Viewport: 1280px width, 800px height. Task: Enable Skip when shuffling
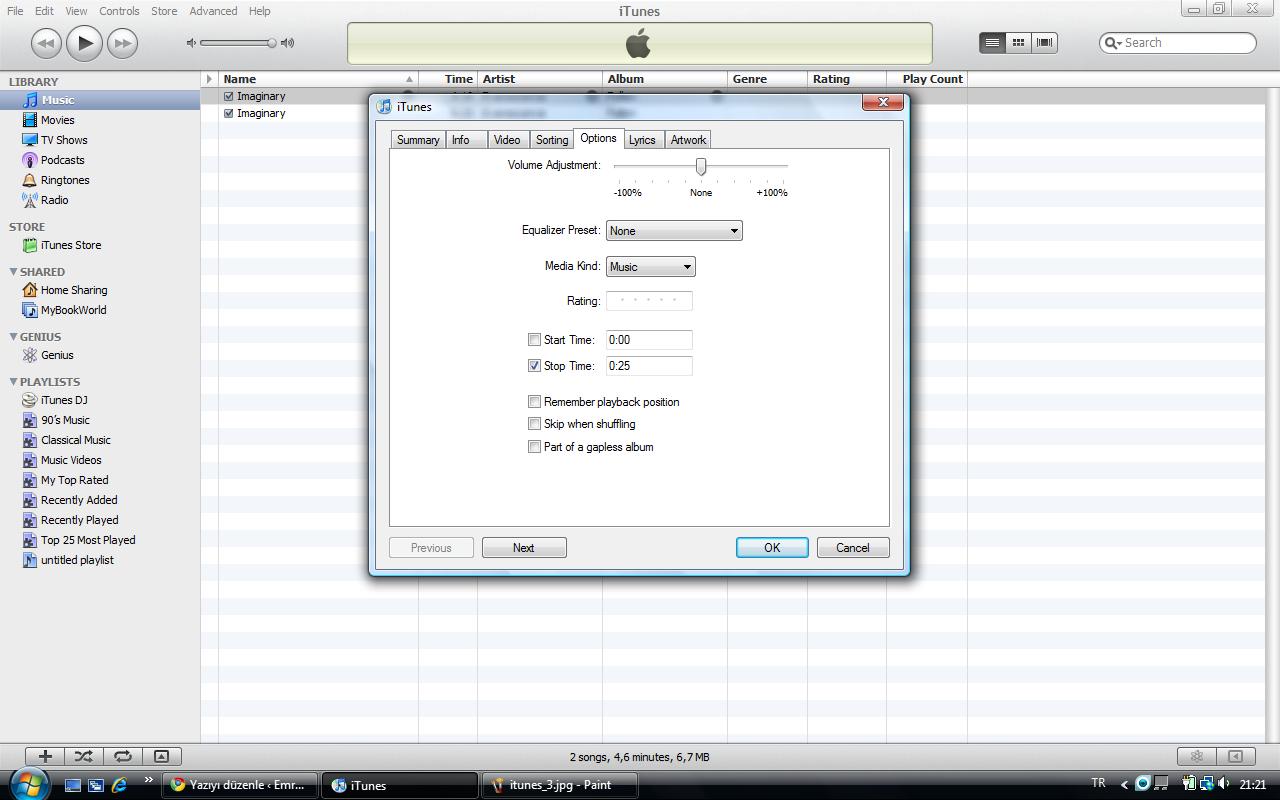pyautogui.click(x=534, y=424)
